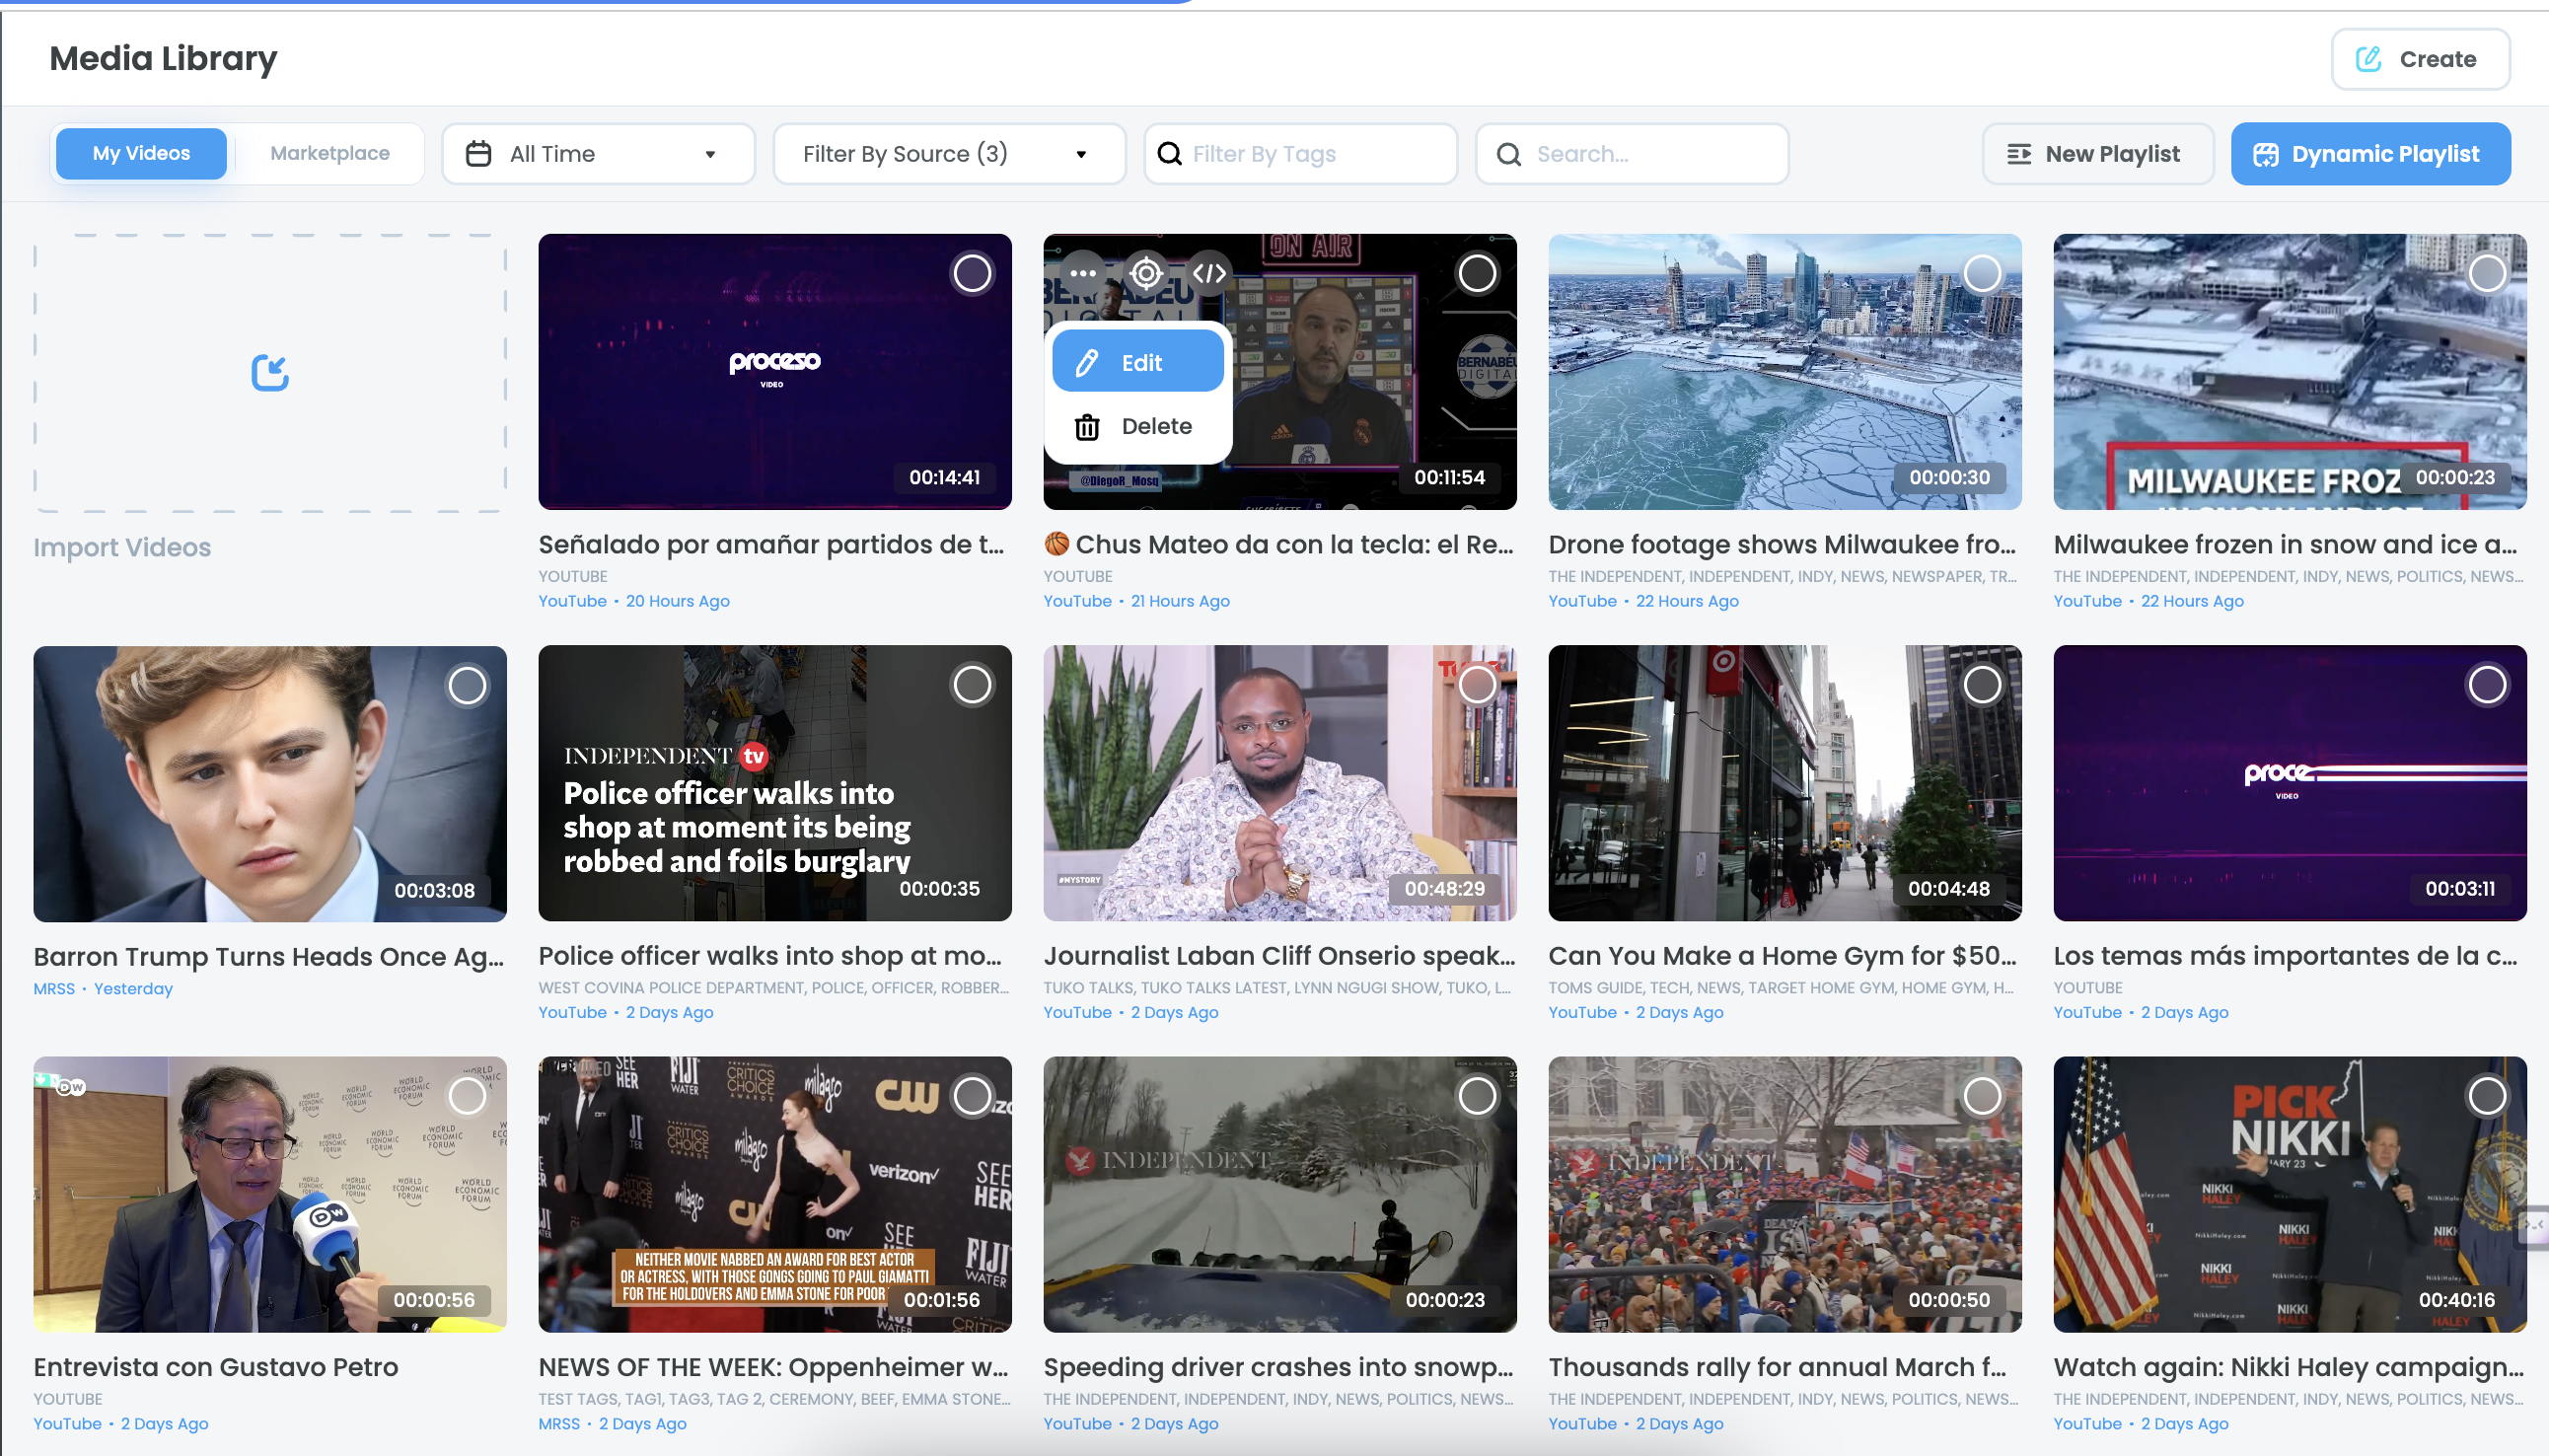Click the import arrow icon in Import Videos box
The image size is (2549, 1456).
pyautogui.click(x=270, y=373)
